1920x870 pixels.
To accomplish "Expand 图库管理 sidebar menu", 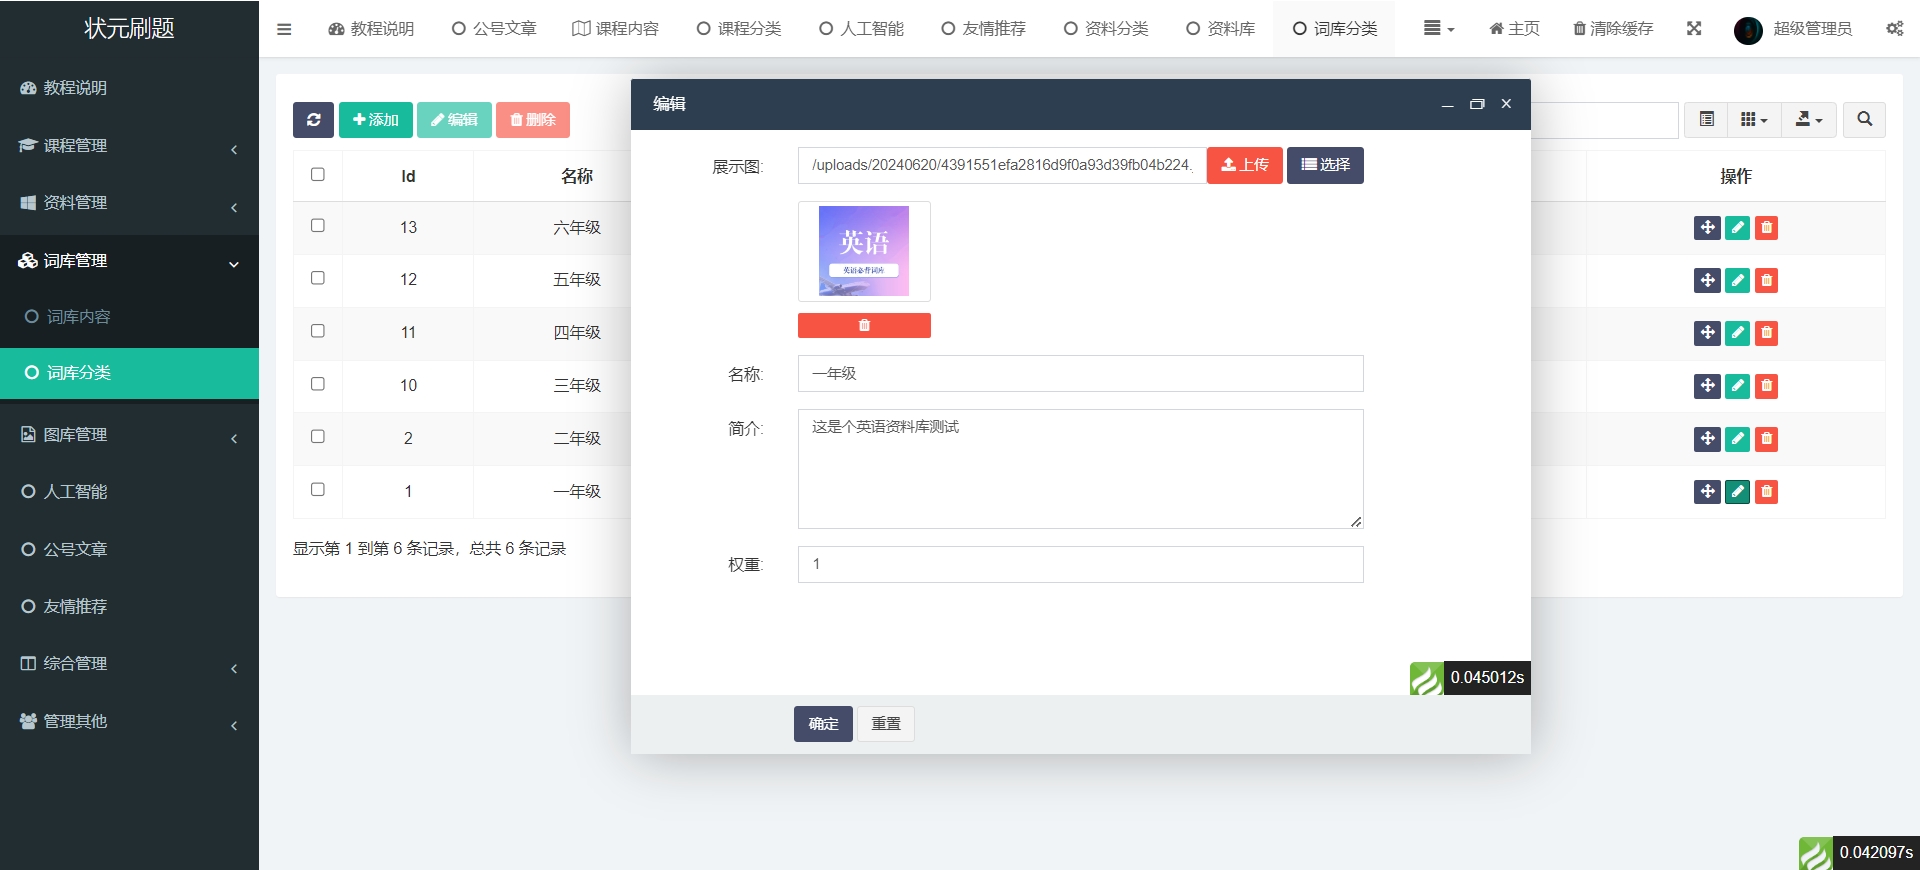I will (x=129, y=435).
